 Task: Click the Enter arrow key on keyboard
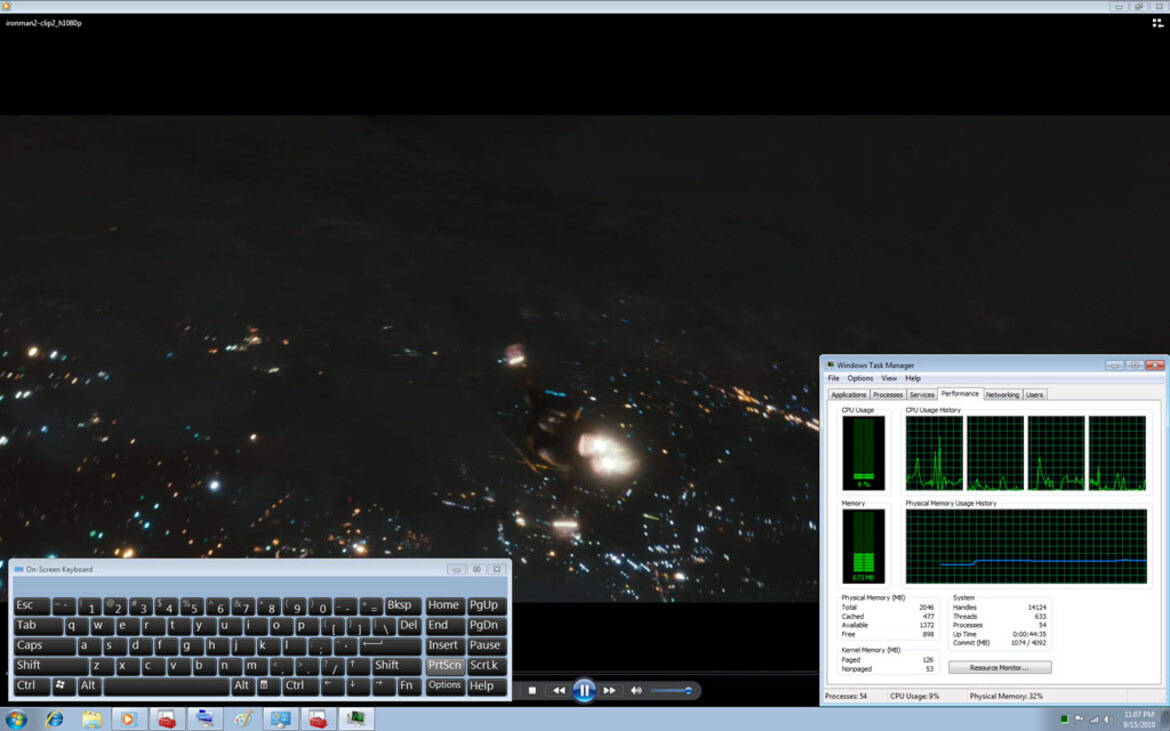(x=390, y=645)
